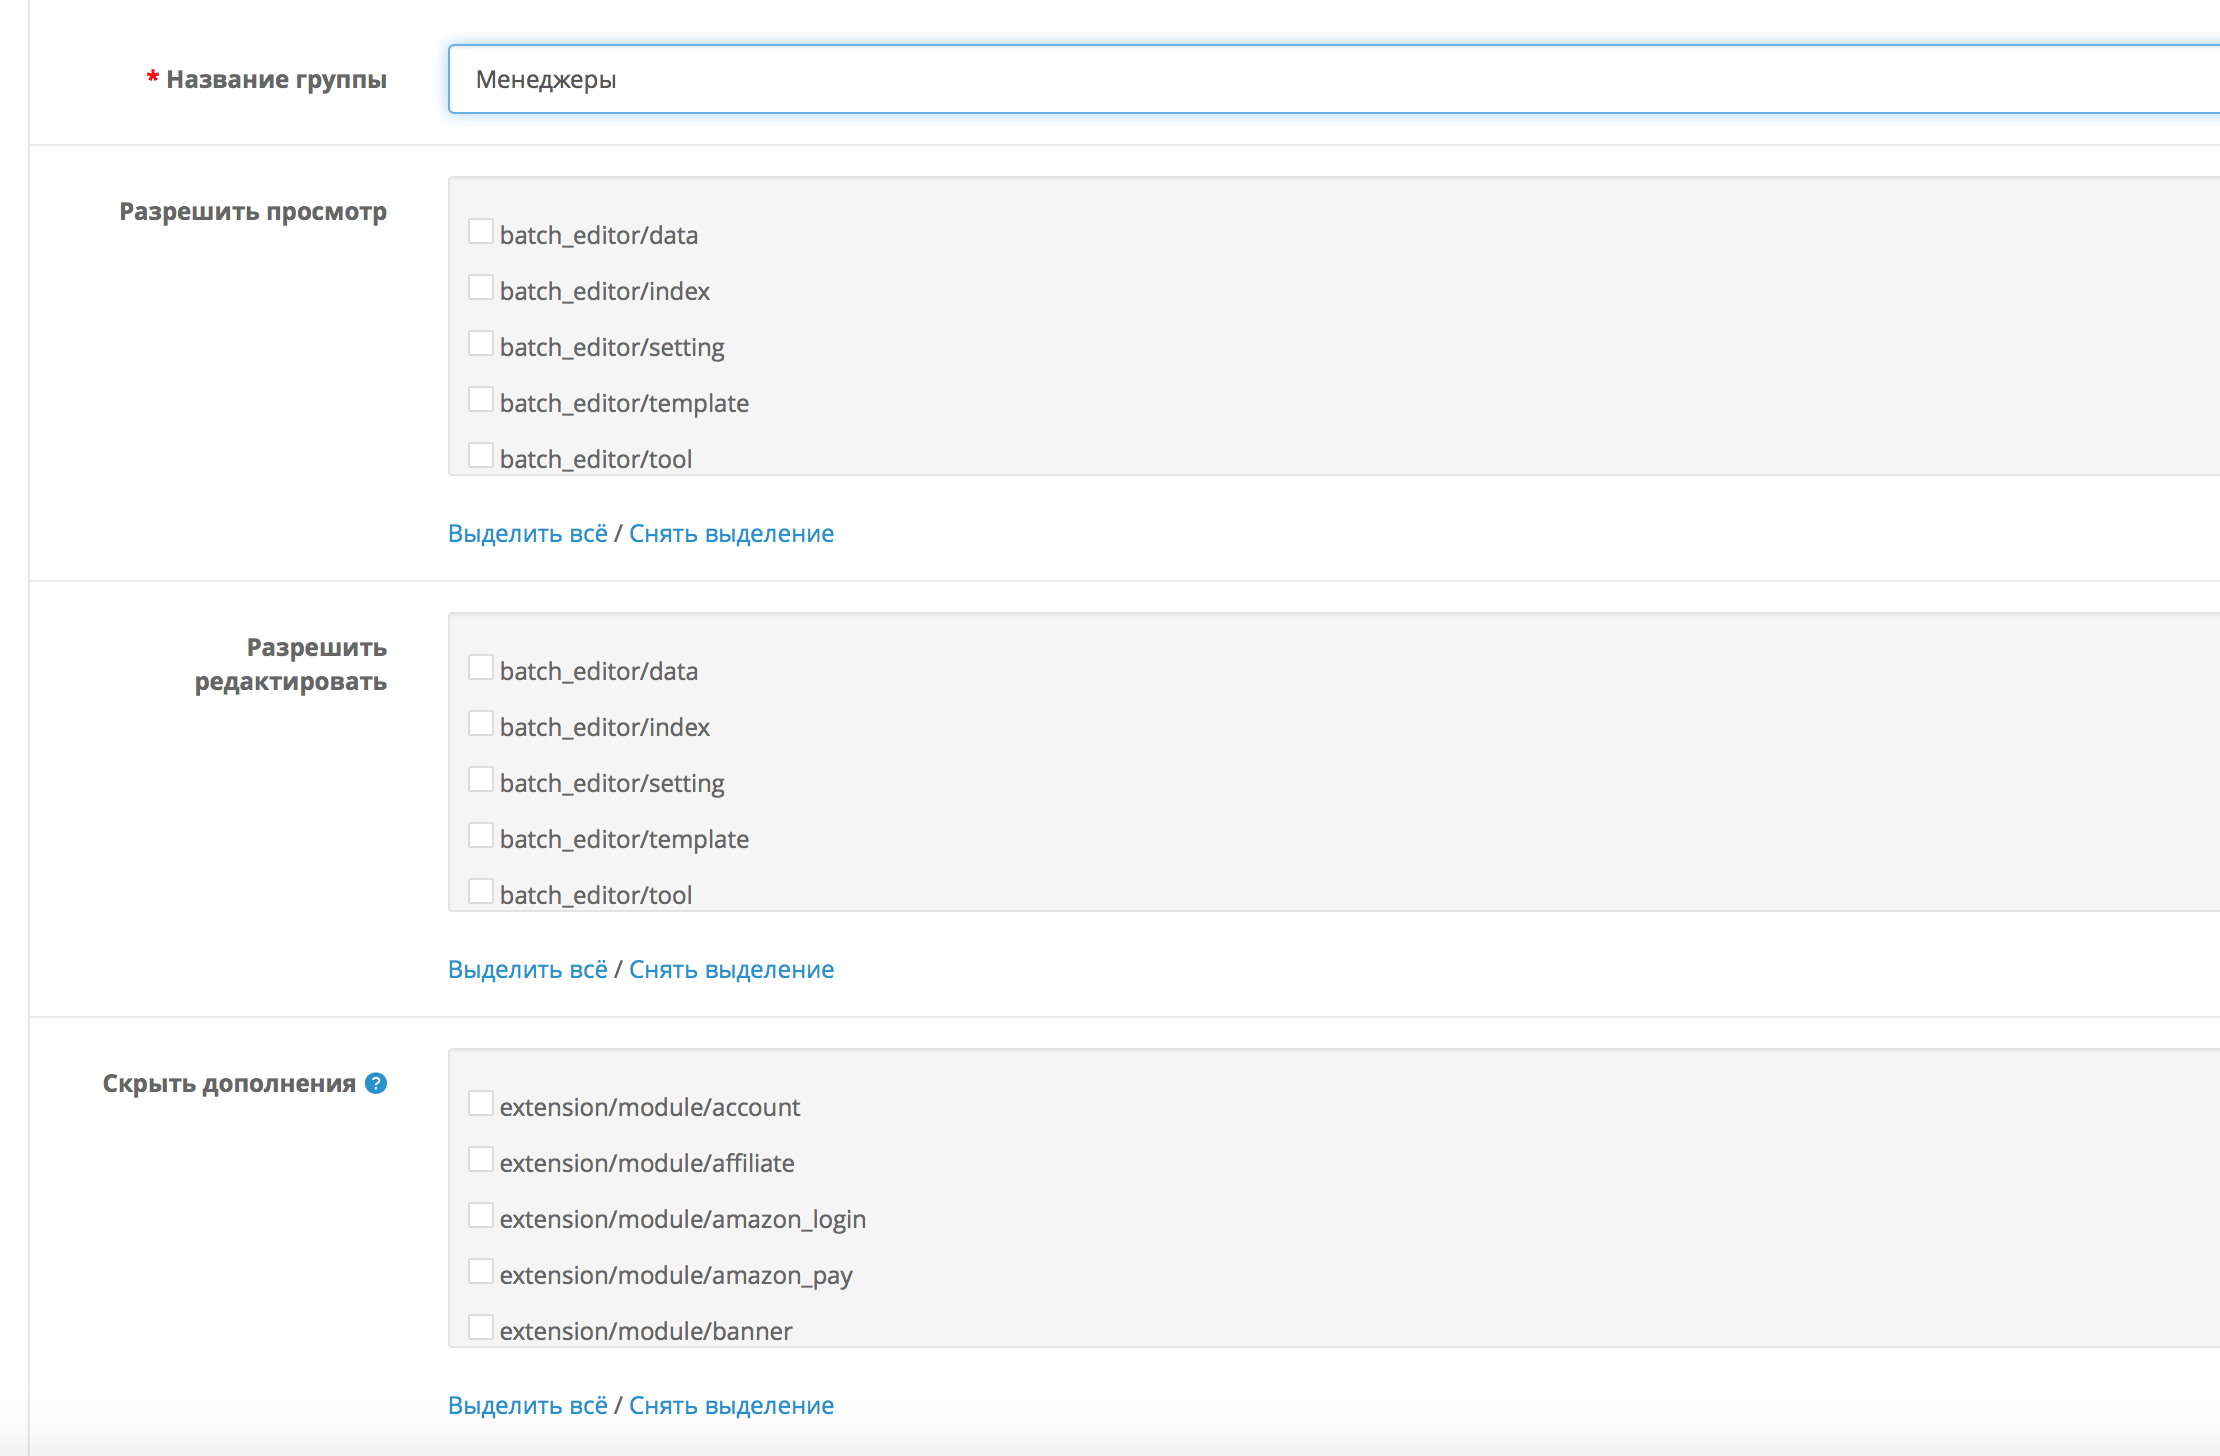Focus the Название группы input field
This screenshot has width=2220, height=1456.
[1334, 79]
